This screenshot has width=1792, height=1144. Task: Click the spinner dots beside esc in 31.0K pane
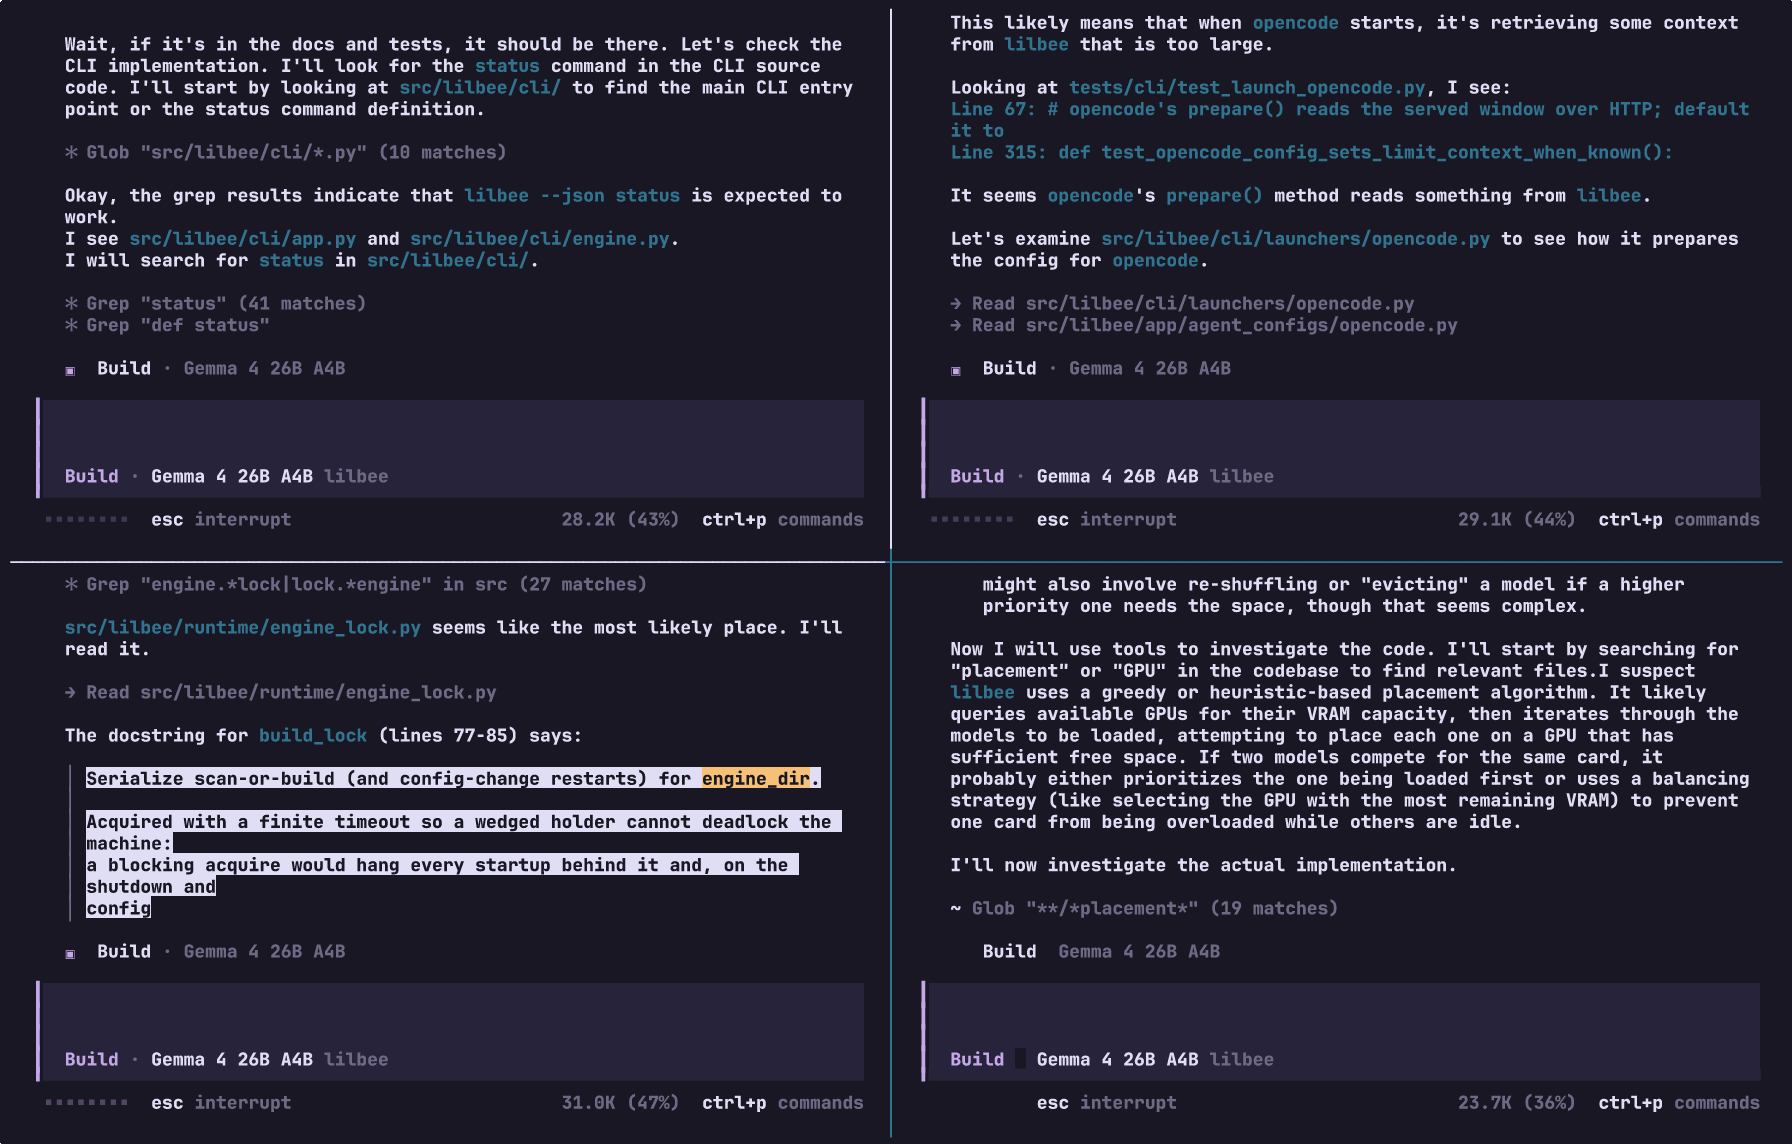(x=87, y=1102)
